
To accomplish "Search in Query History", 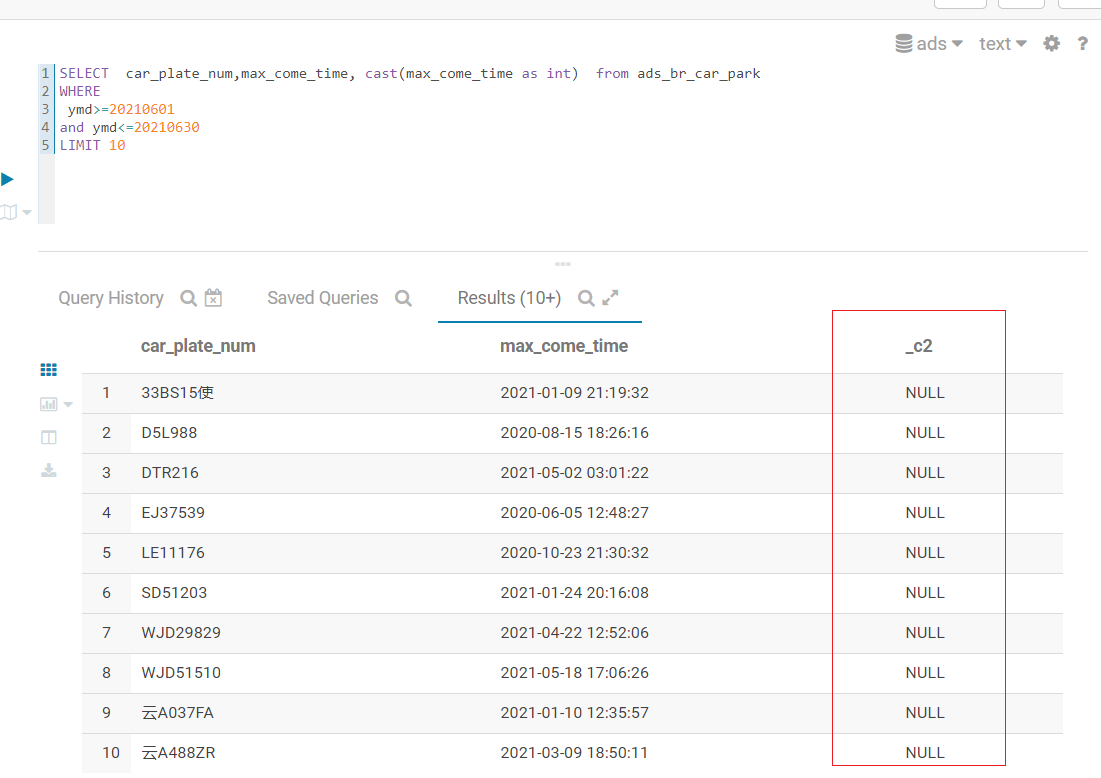I will pos(188,298).
